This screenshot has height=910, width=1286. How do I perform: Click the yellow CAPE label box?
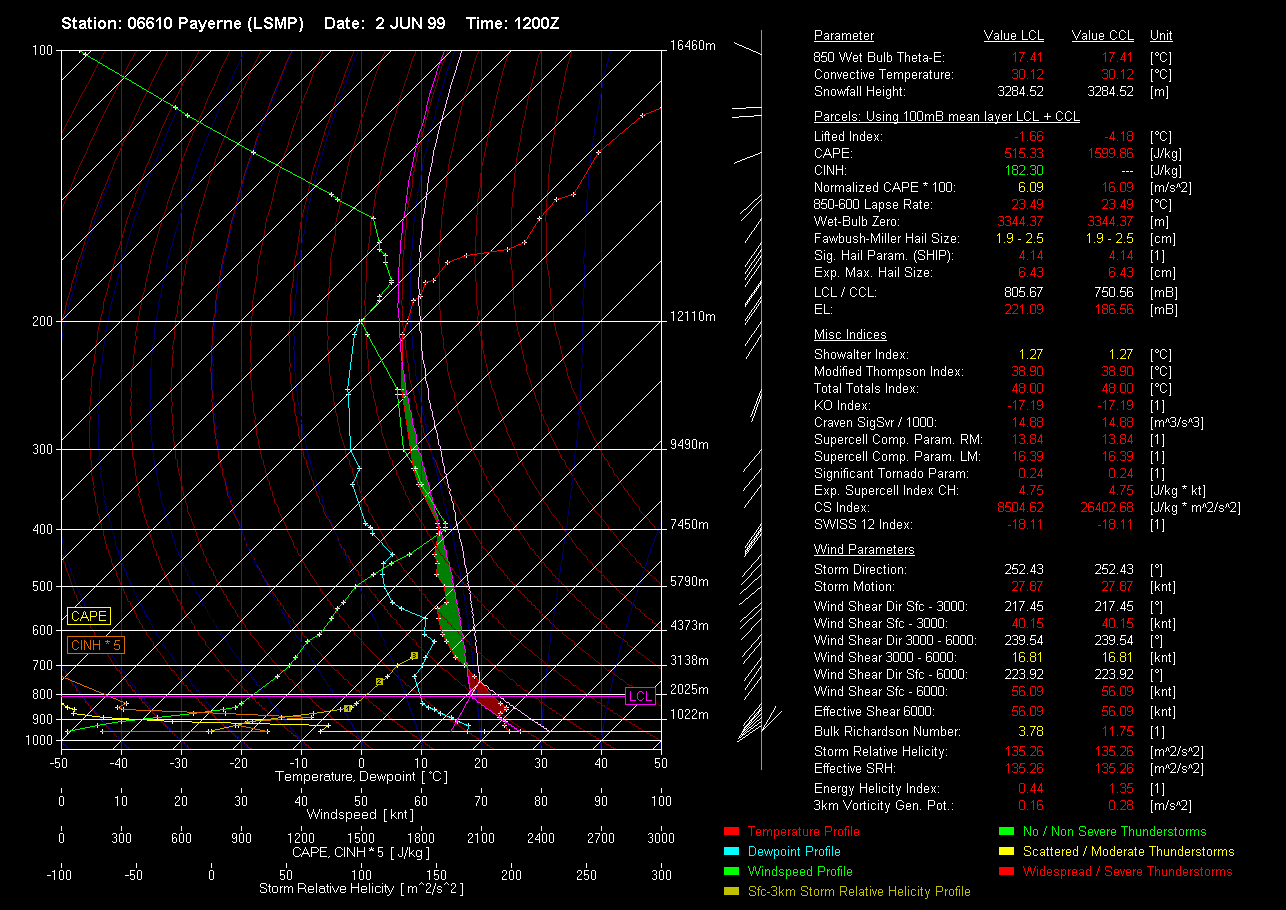pyautogui.click(x=89, y=616)
